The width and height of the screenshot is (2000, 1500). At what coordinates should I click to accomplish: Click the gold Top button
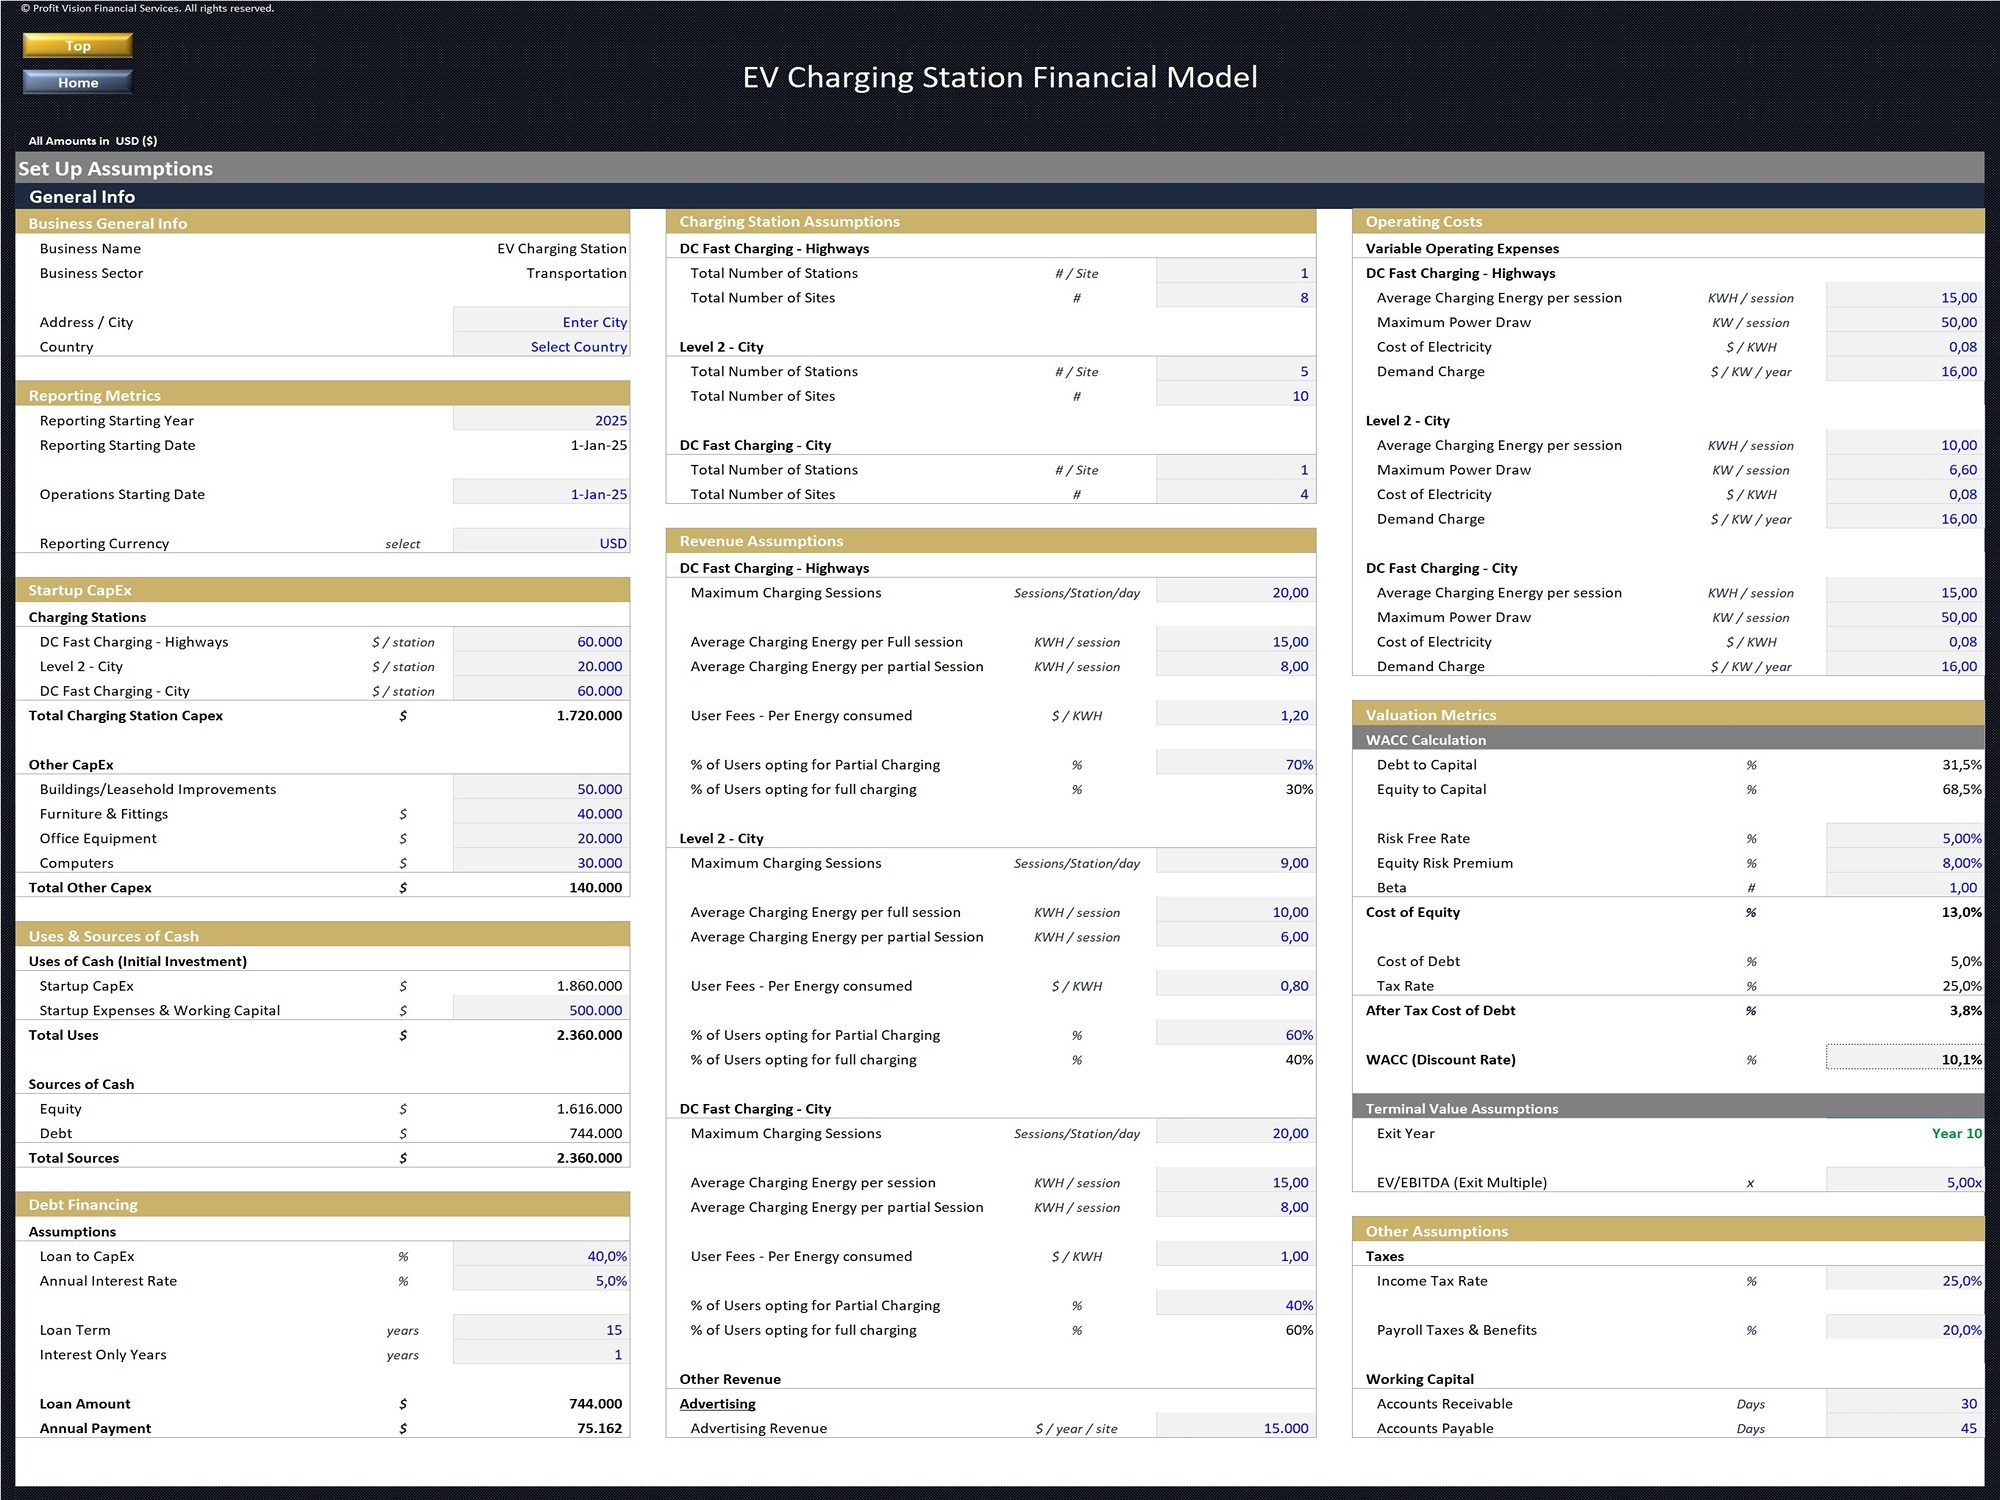[78, 45]
